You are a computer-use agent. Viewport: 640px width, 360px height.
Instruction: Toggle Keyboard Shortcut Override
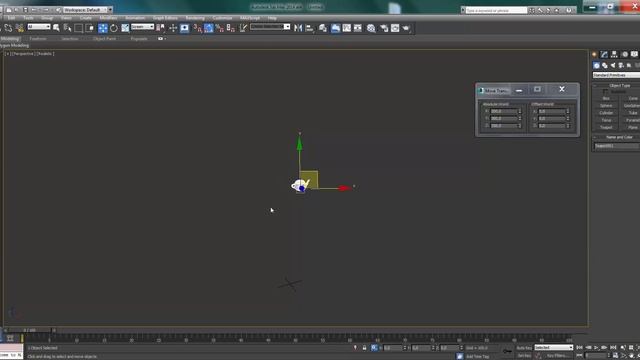184,28
